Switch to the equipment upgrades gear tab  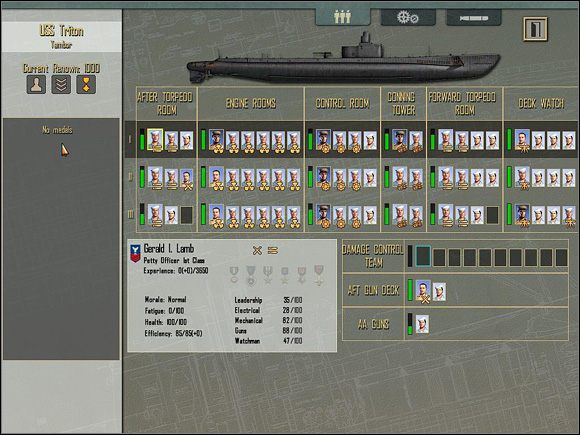tap(408, 17)
